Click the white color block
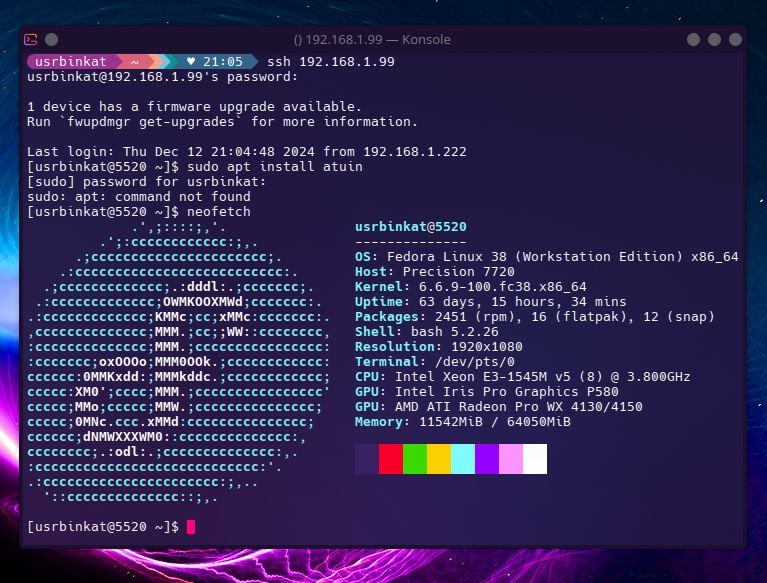The width and height of the screenshot is (767, 583). [535, 459]
